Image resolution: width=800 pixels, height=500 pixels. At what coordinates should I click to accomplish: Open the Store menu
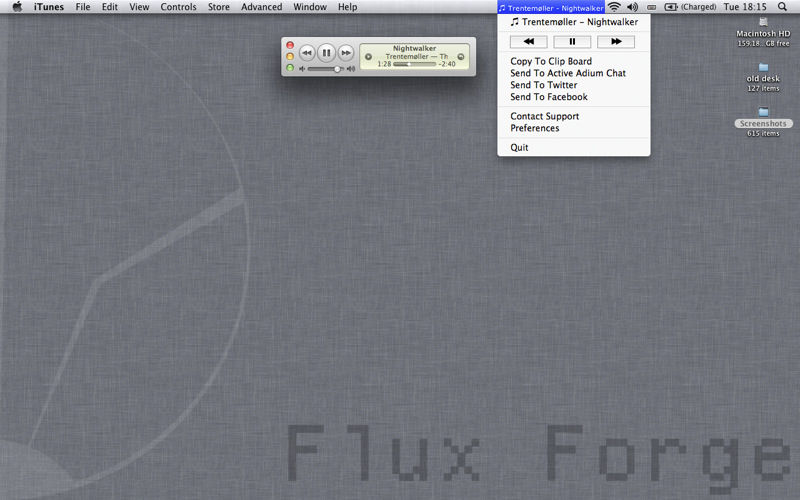click(x=218, y=7)
